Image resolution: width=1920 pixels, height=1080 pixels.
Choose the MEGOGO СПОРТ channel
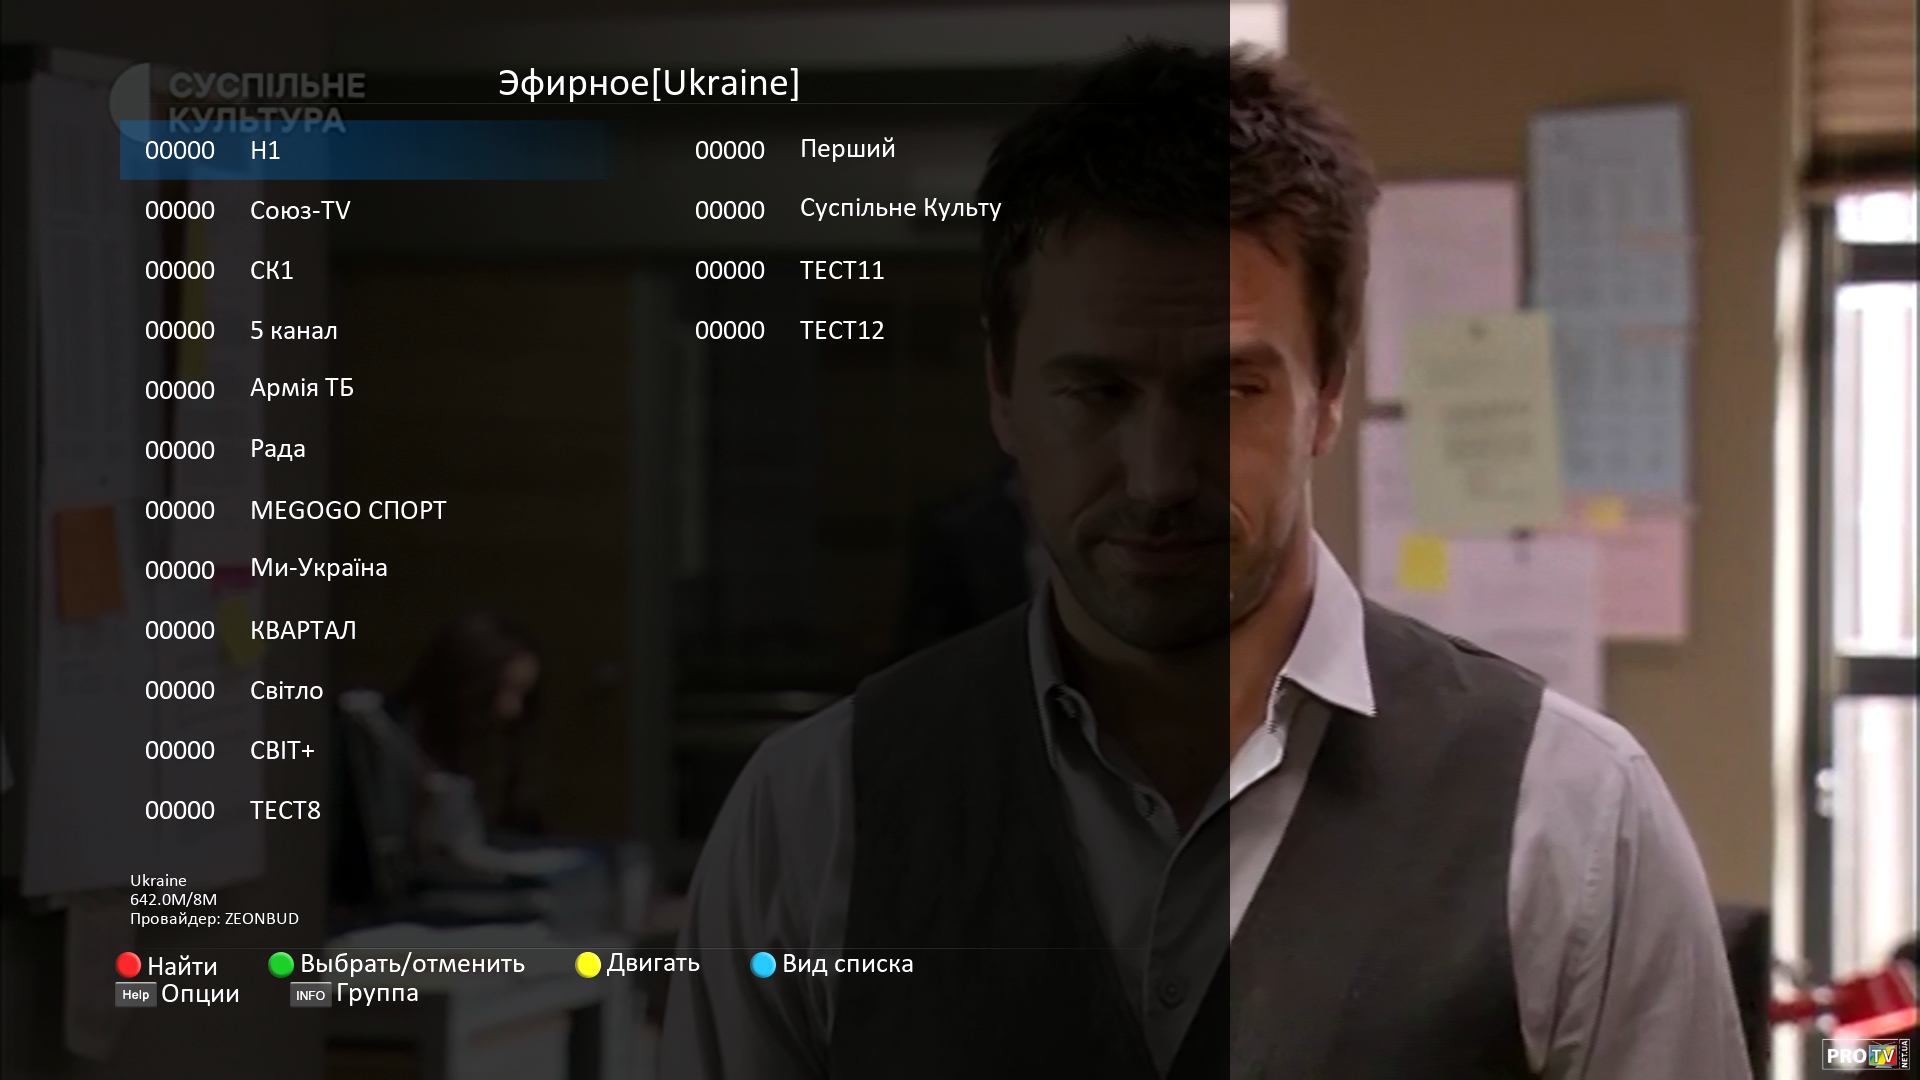[348, 510]
